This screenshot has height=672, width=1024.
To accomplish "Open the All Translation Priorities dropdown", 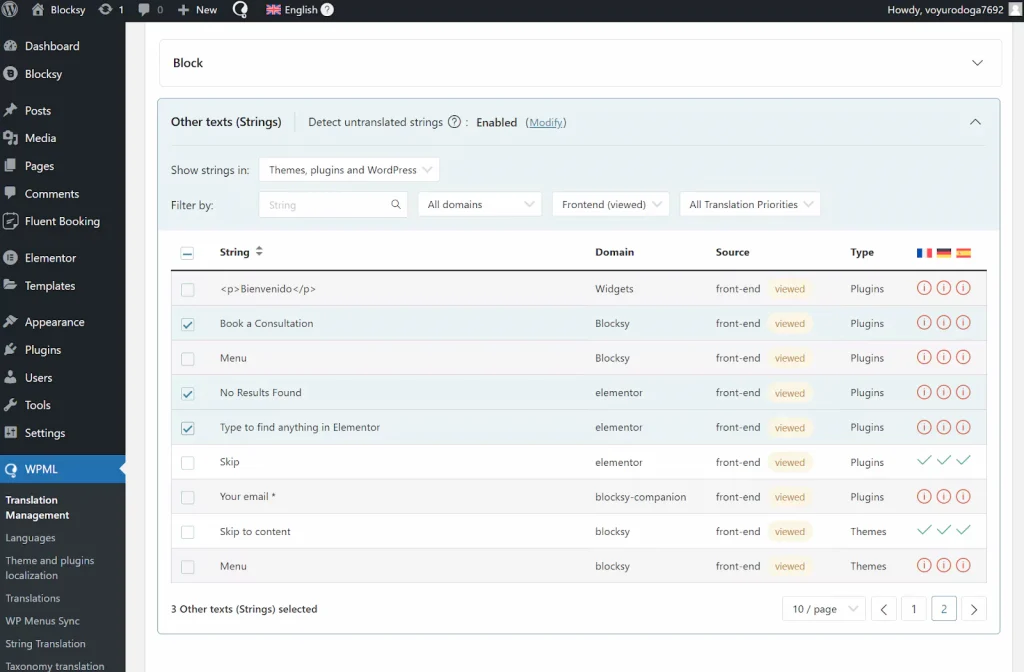I will coord(750,204).
